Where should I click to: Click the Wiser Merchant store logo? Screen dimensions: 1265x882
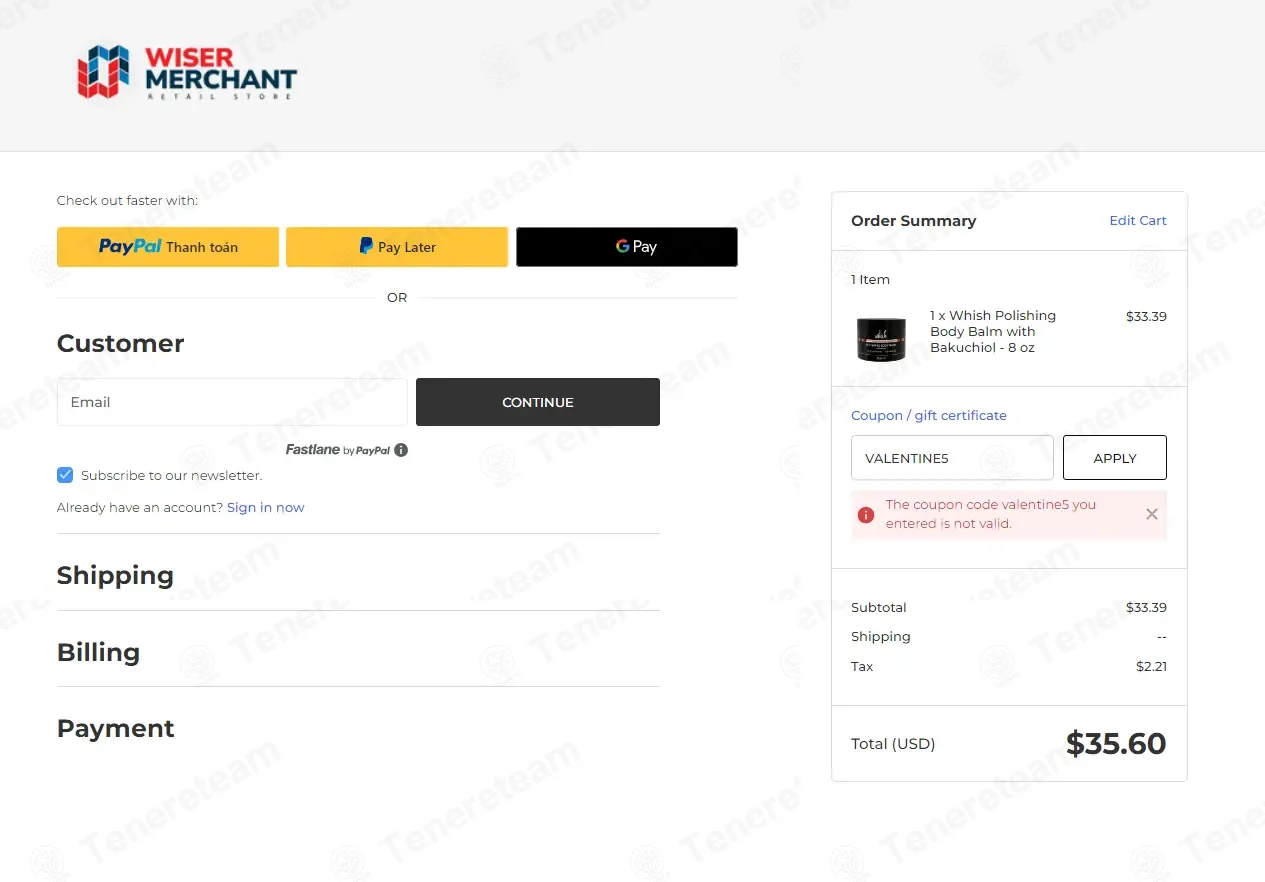[187, 72]
